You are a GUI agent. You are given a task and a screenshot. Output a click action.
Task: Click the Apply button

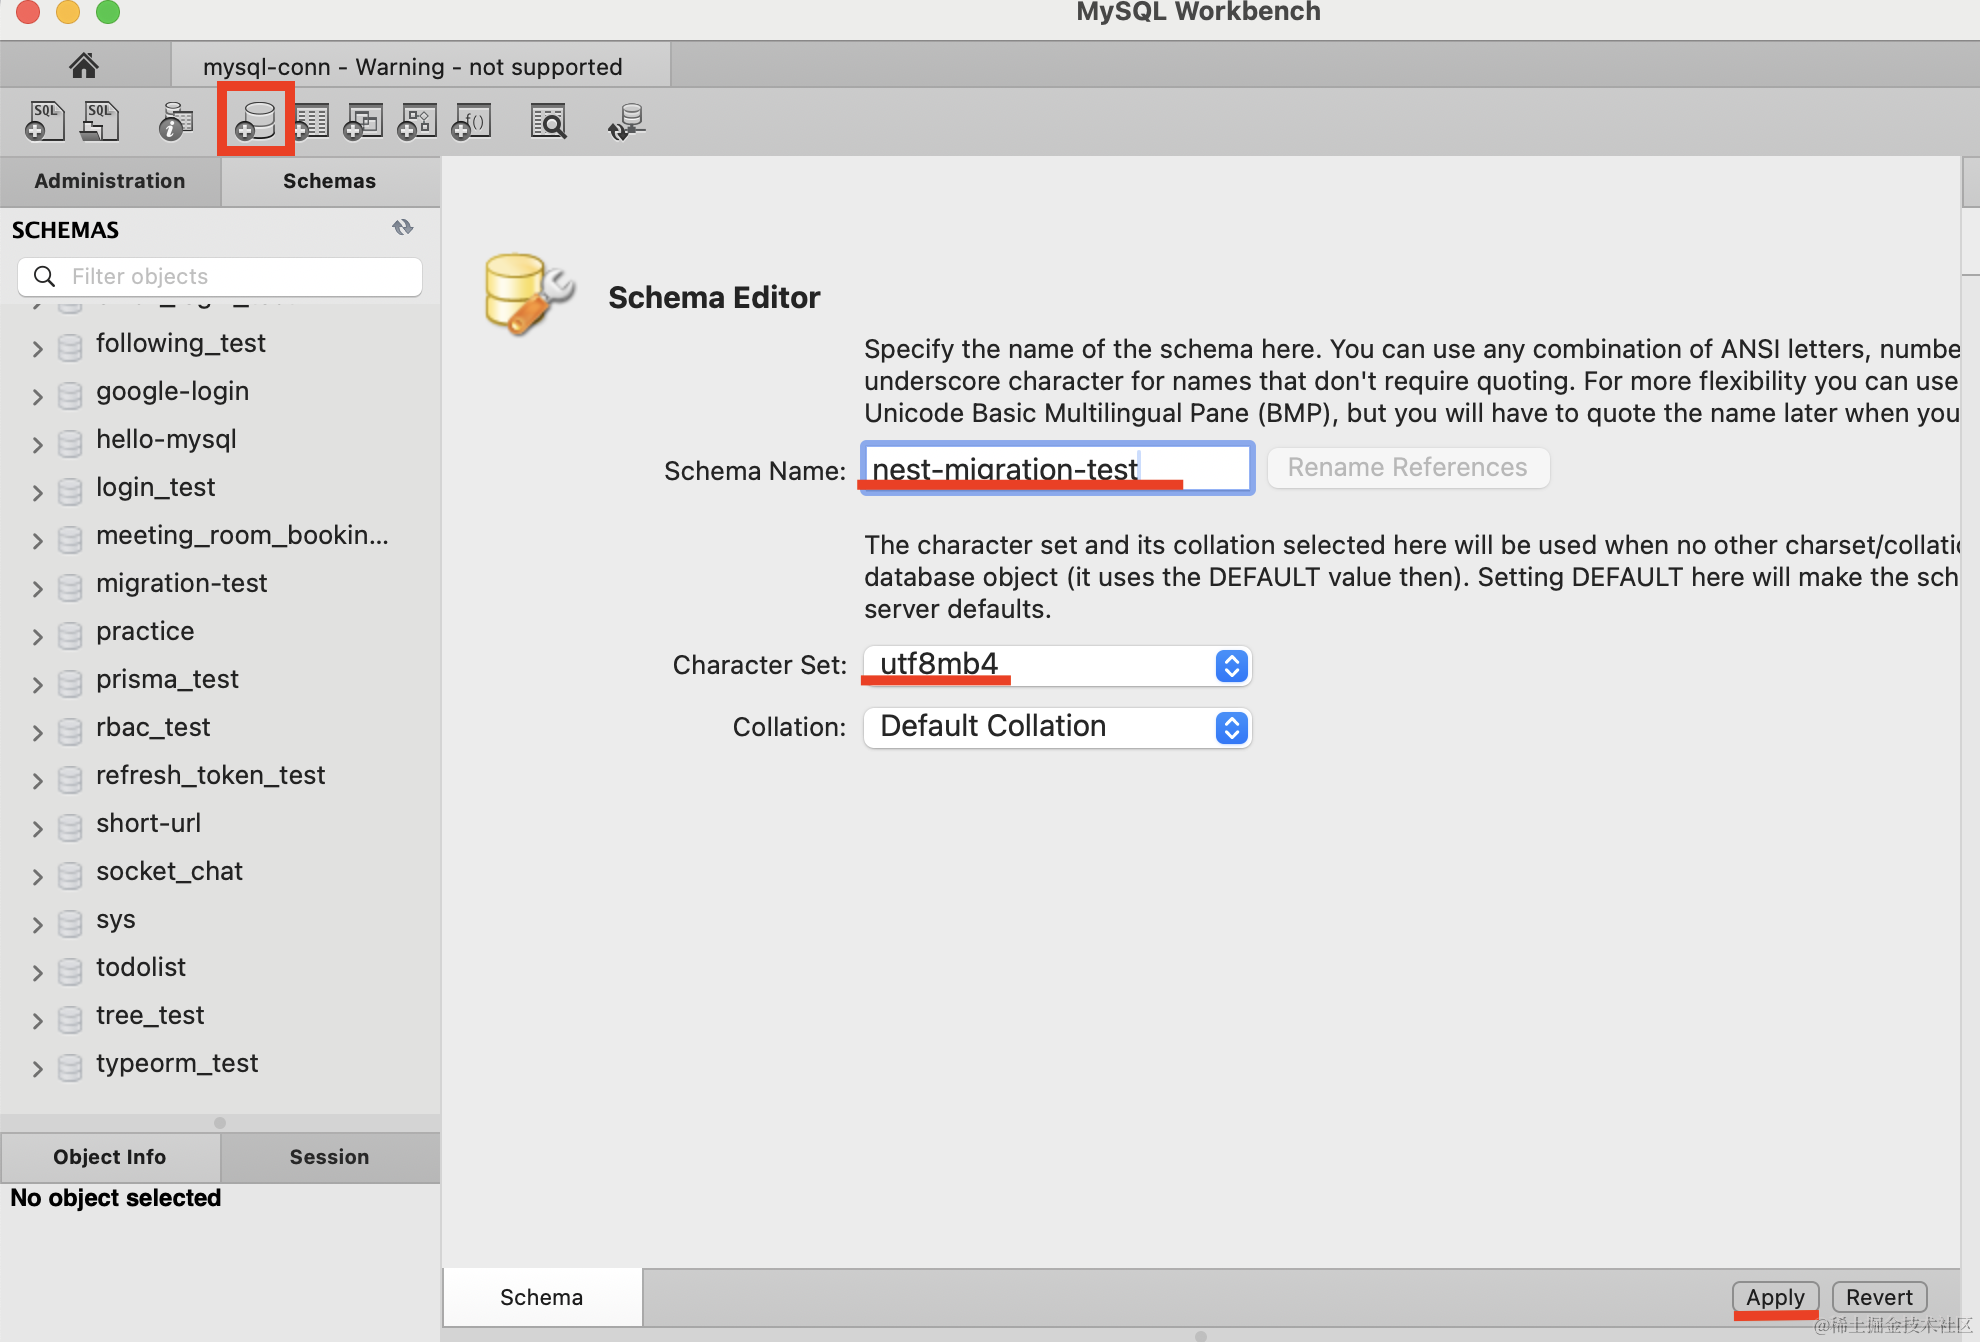coord(1775,1297)
